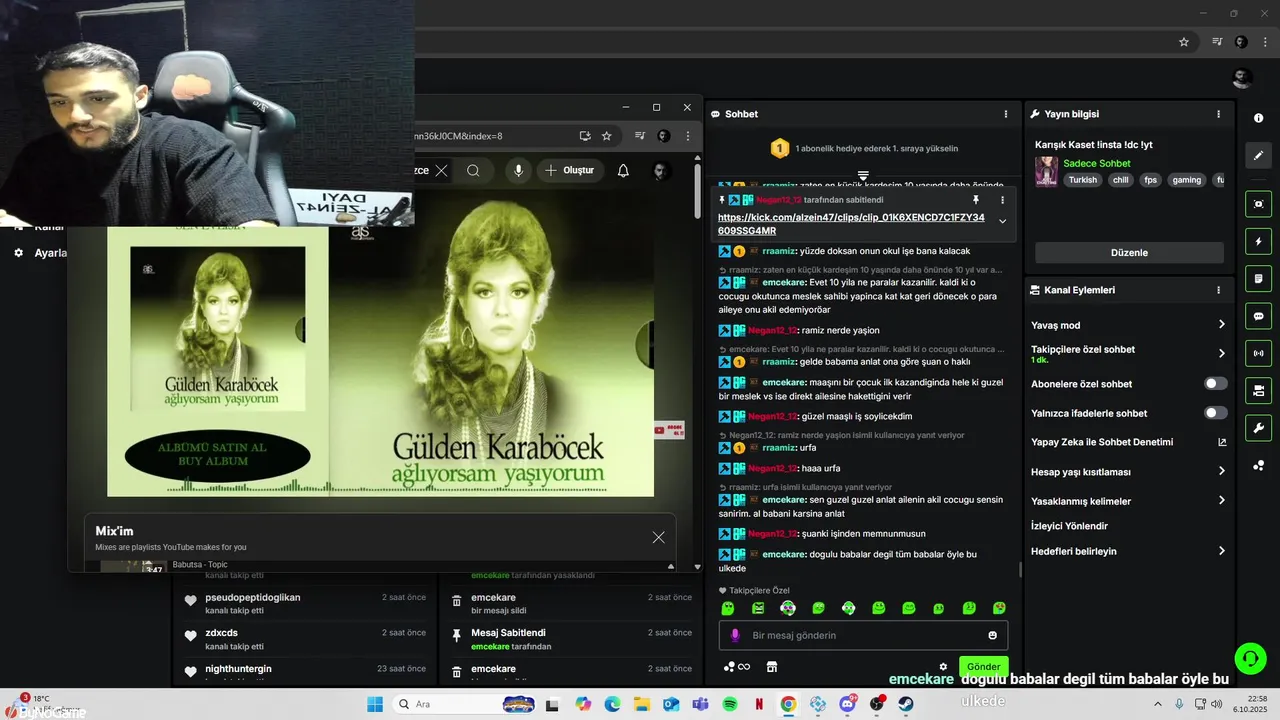
Task: Click the chill stream tag
Action: (x=1121, y=180)
